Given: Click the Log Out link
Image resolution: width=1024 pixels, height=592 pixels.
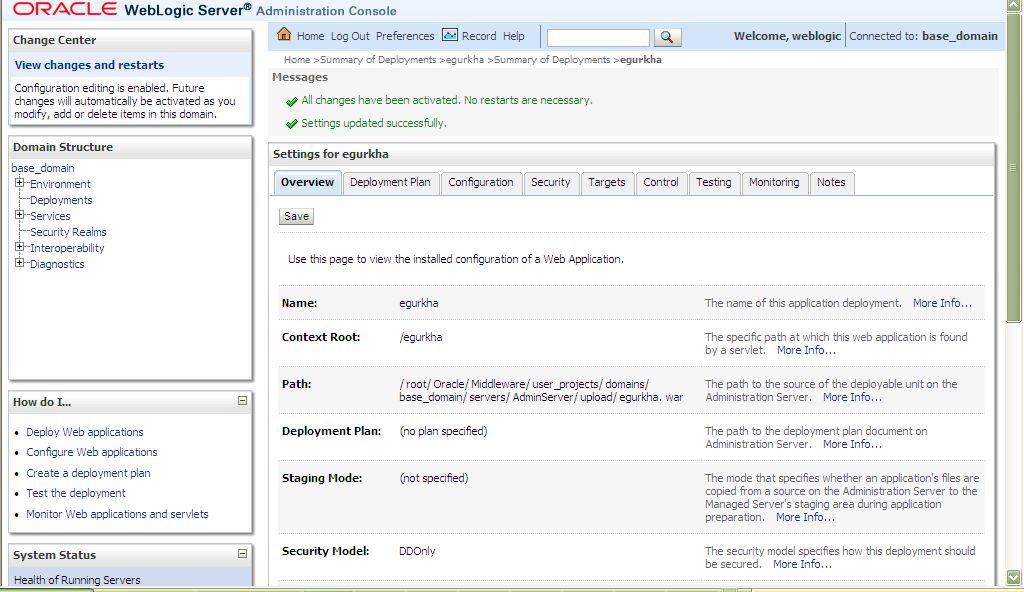Looking at the screenshot, I should tap(350, 36).
